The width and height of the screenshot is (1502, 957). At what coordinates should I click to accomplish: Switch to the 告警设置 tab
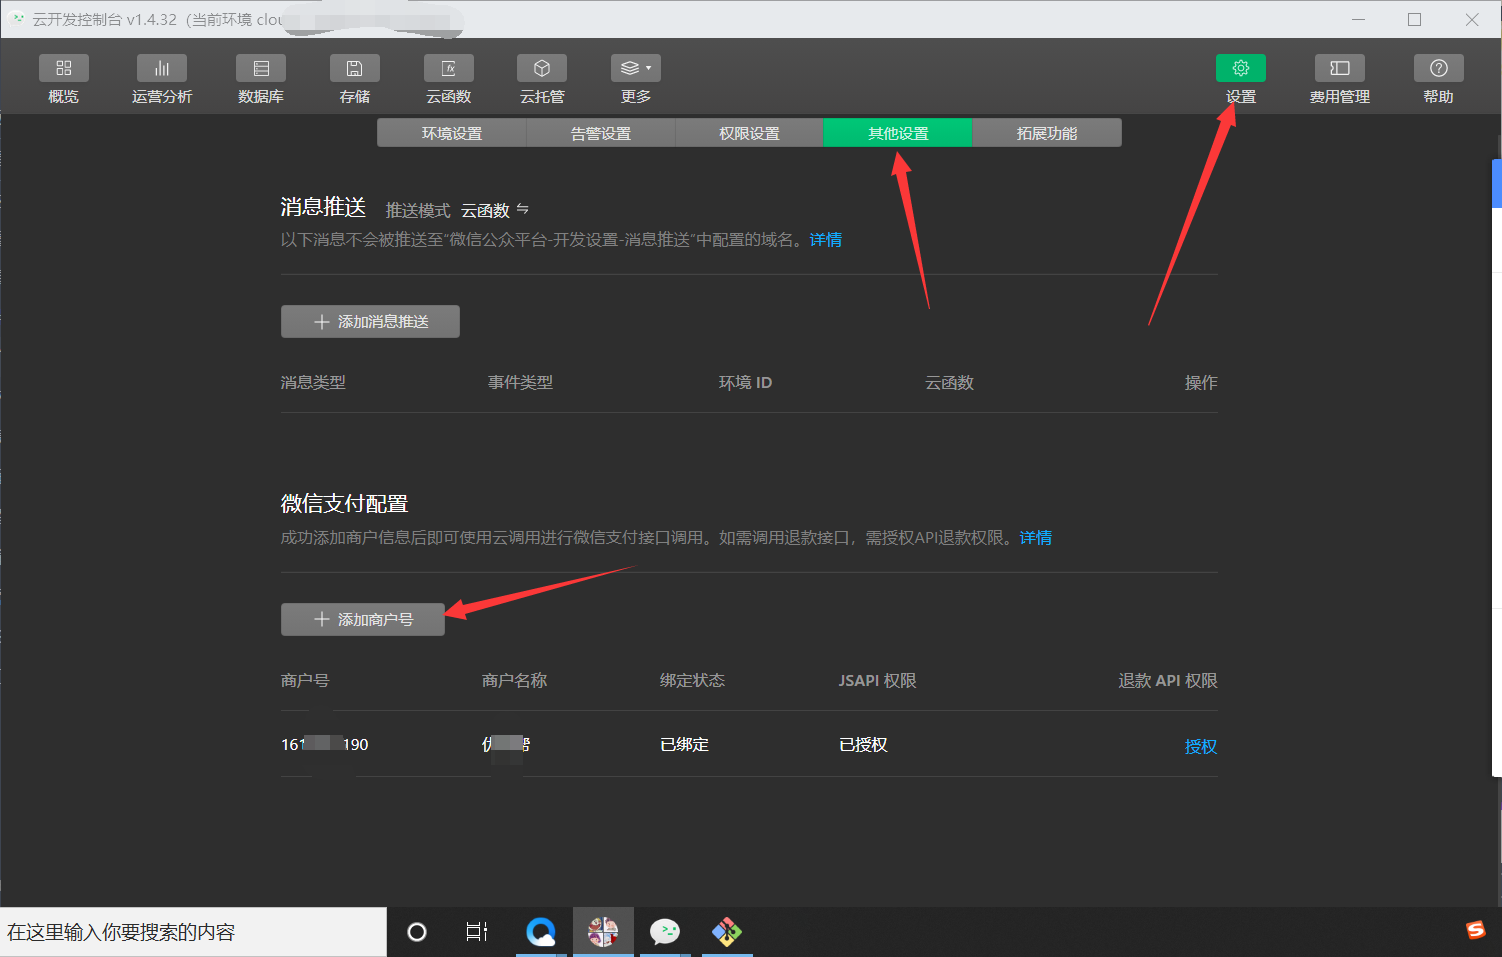pyautogui.click(x=600, y=132)
